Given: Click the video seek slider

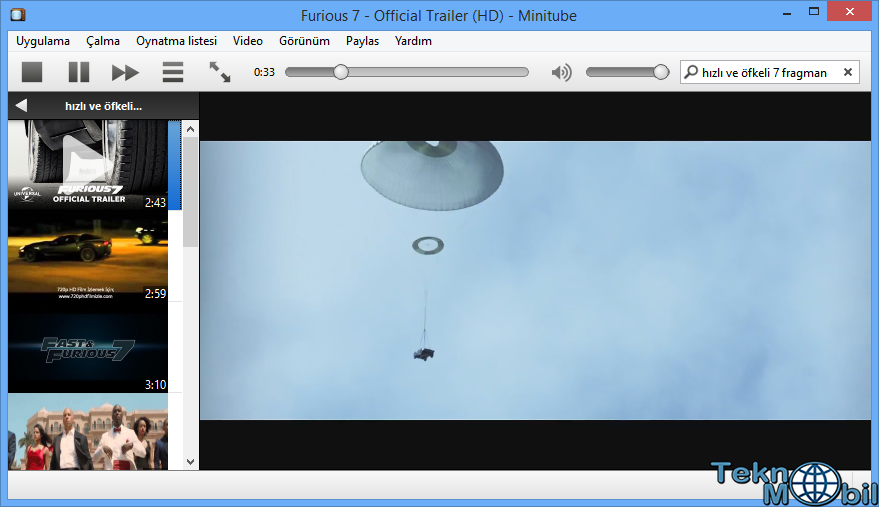Looking at the screenshot, I should pos(406,72).
